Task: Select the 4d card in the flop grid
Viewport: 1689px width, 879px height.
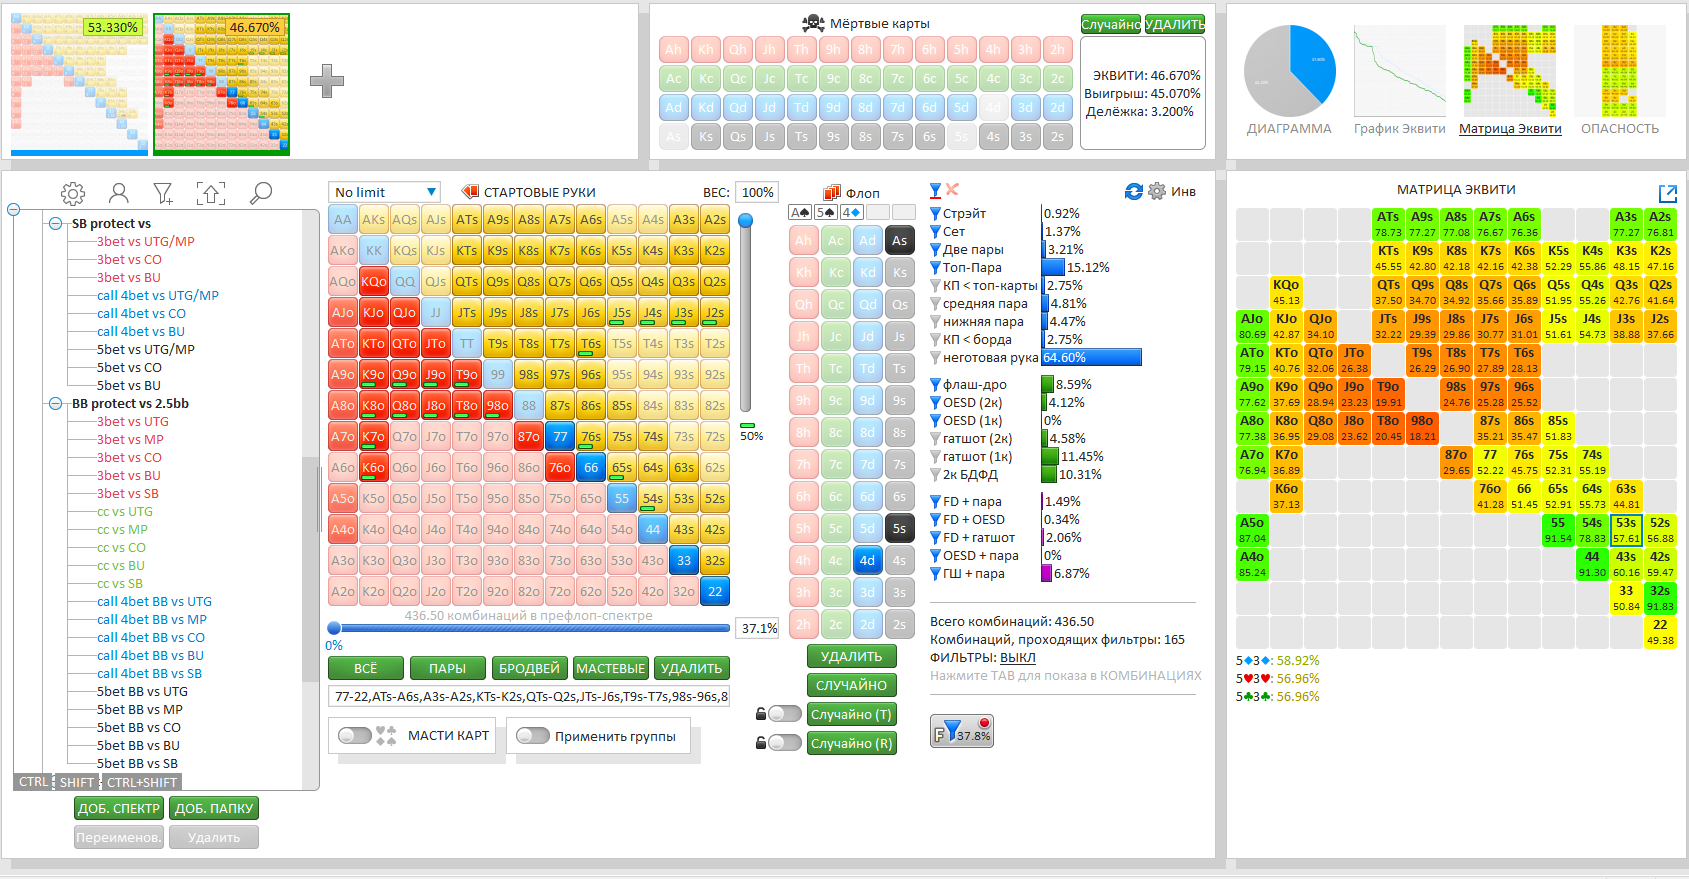Action: [x=868, y=560]
